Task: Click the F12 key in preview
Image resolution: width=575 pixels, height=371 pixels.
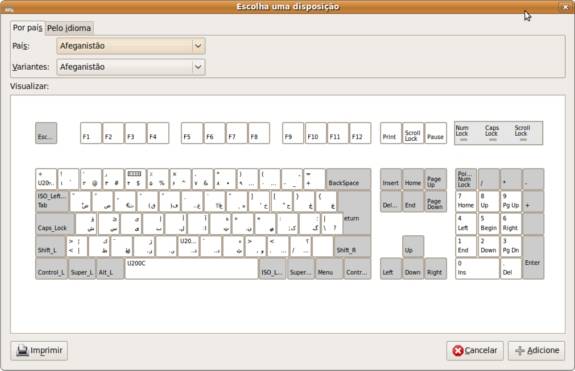Action: click(360, 133)
